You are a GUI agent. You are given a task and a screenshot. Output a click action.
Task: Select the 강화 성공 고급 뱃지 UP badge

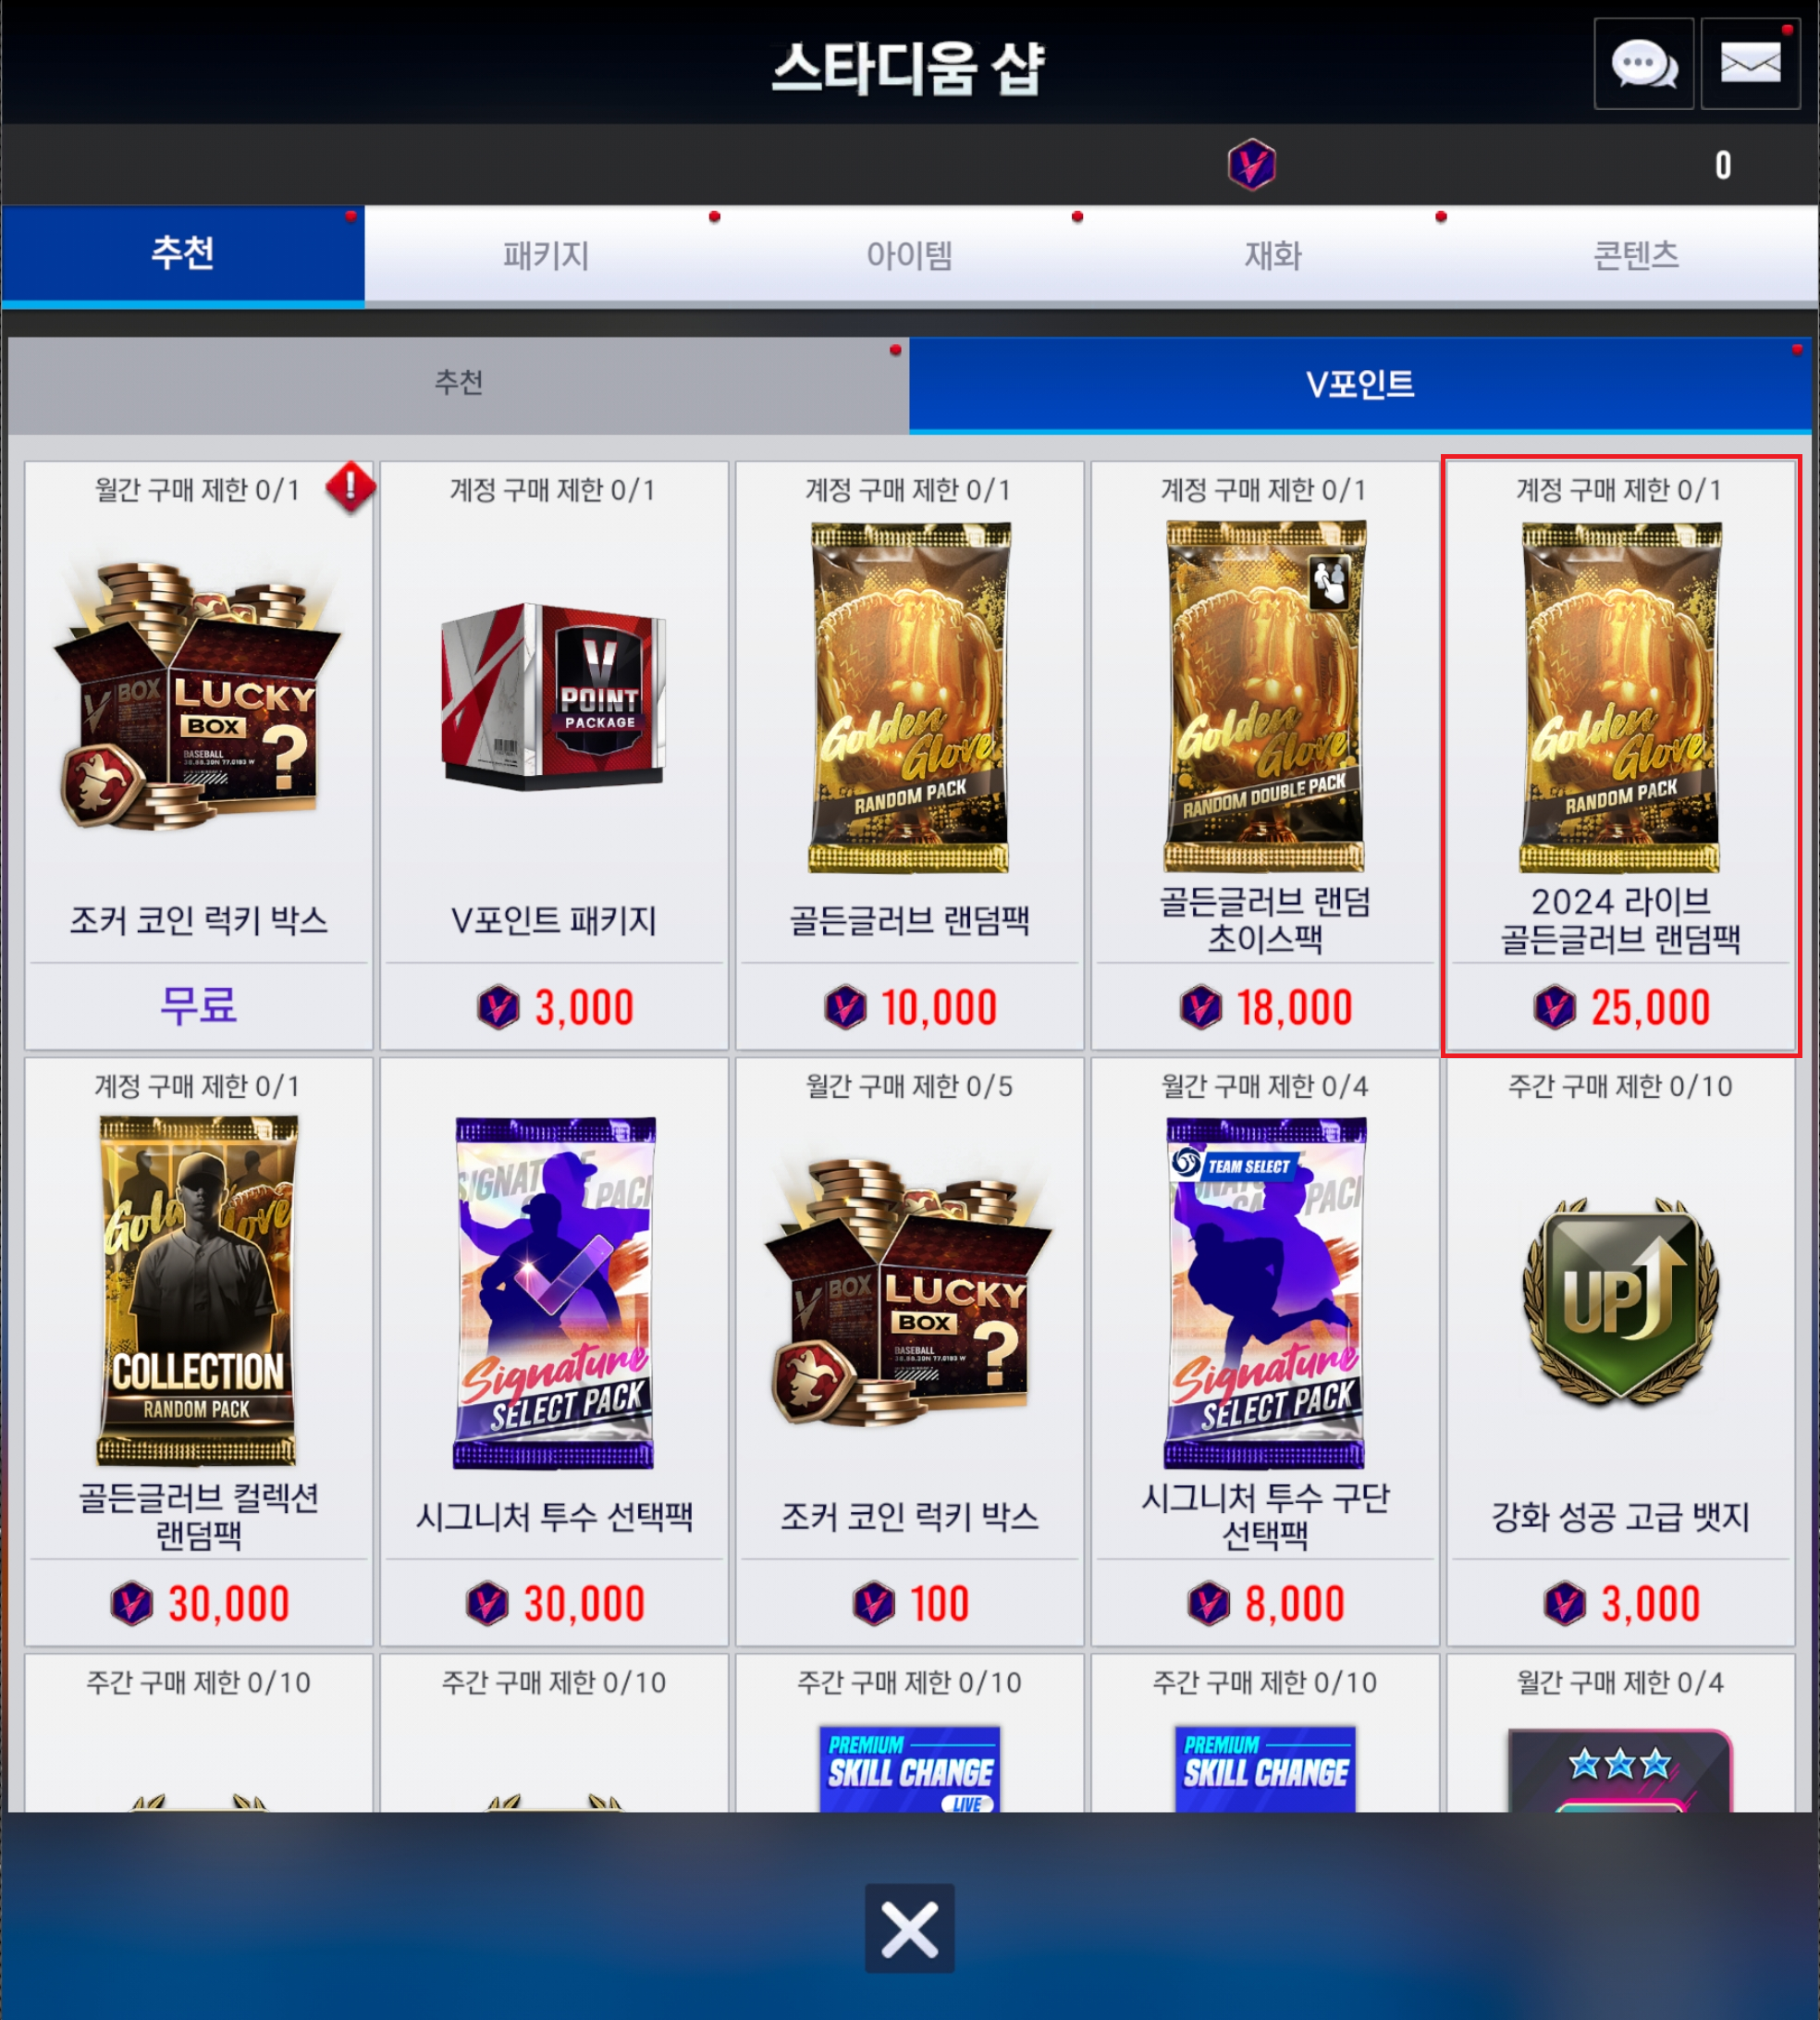pyautogui.click(x=1620, y=1301)
